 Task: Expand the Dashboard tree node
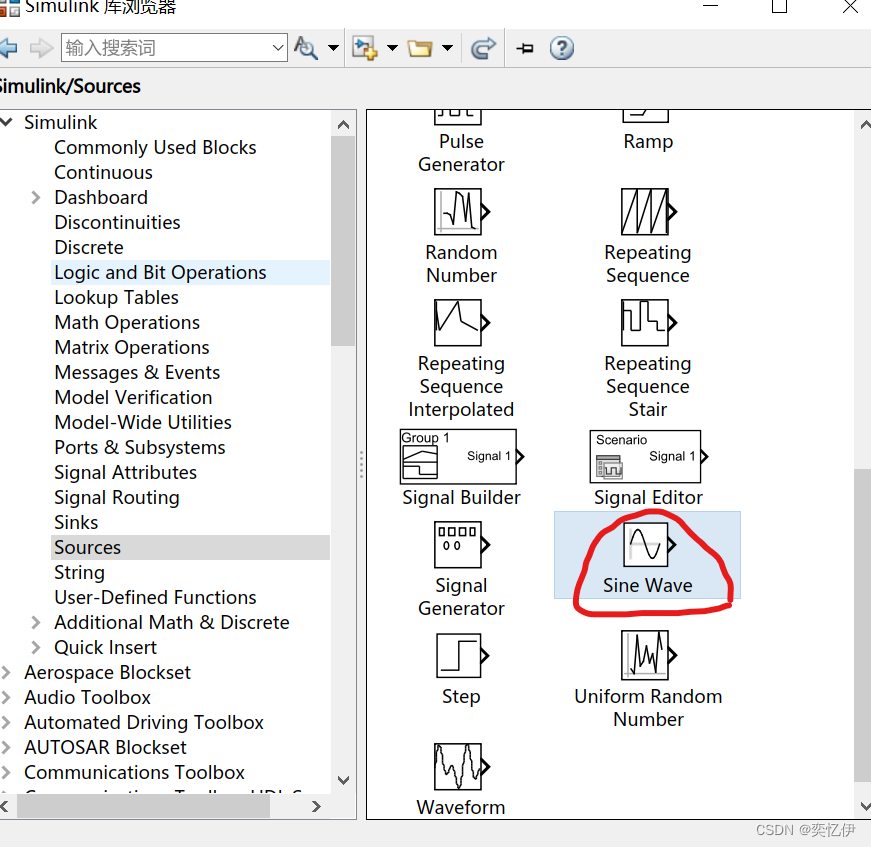click(x=36, y=197)
